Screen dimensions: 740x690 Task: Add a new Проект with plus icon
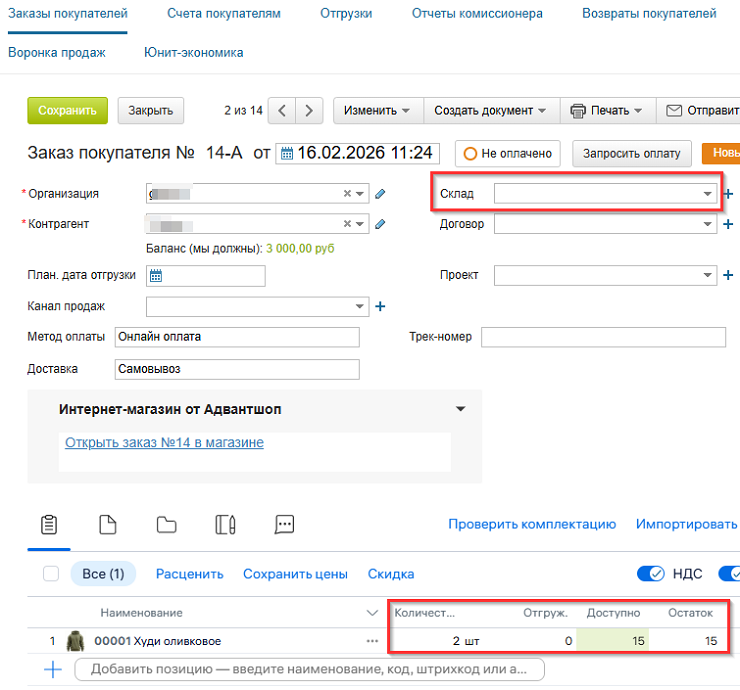(728, 275)
